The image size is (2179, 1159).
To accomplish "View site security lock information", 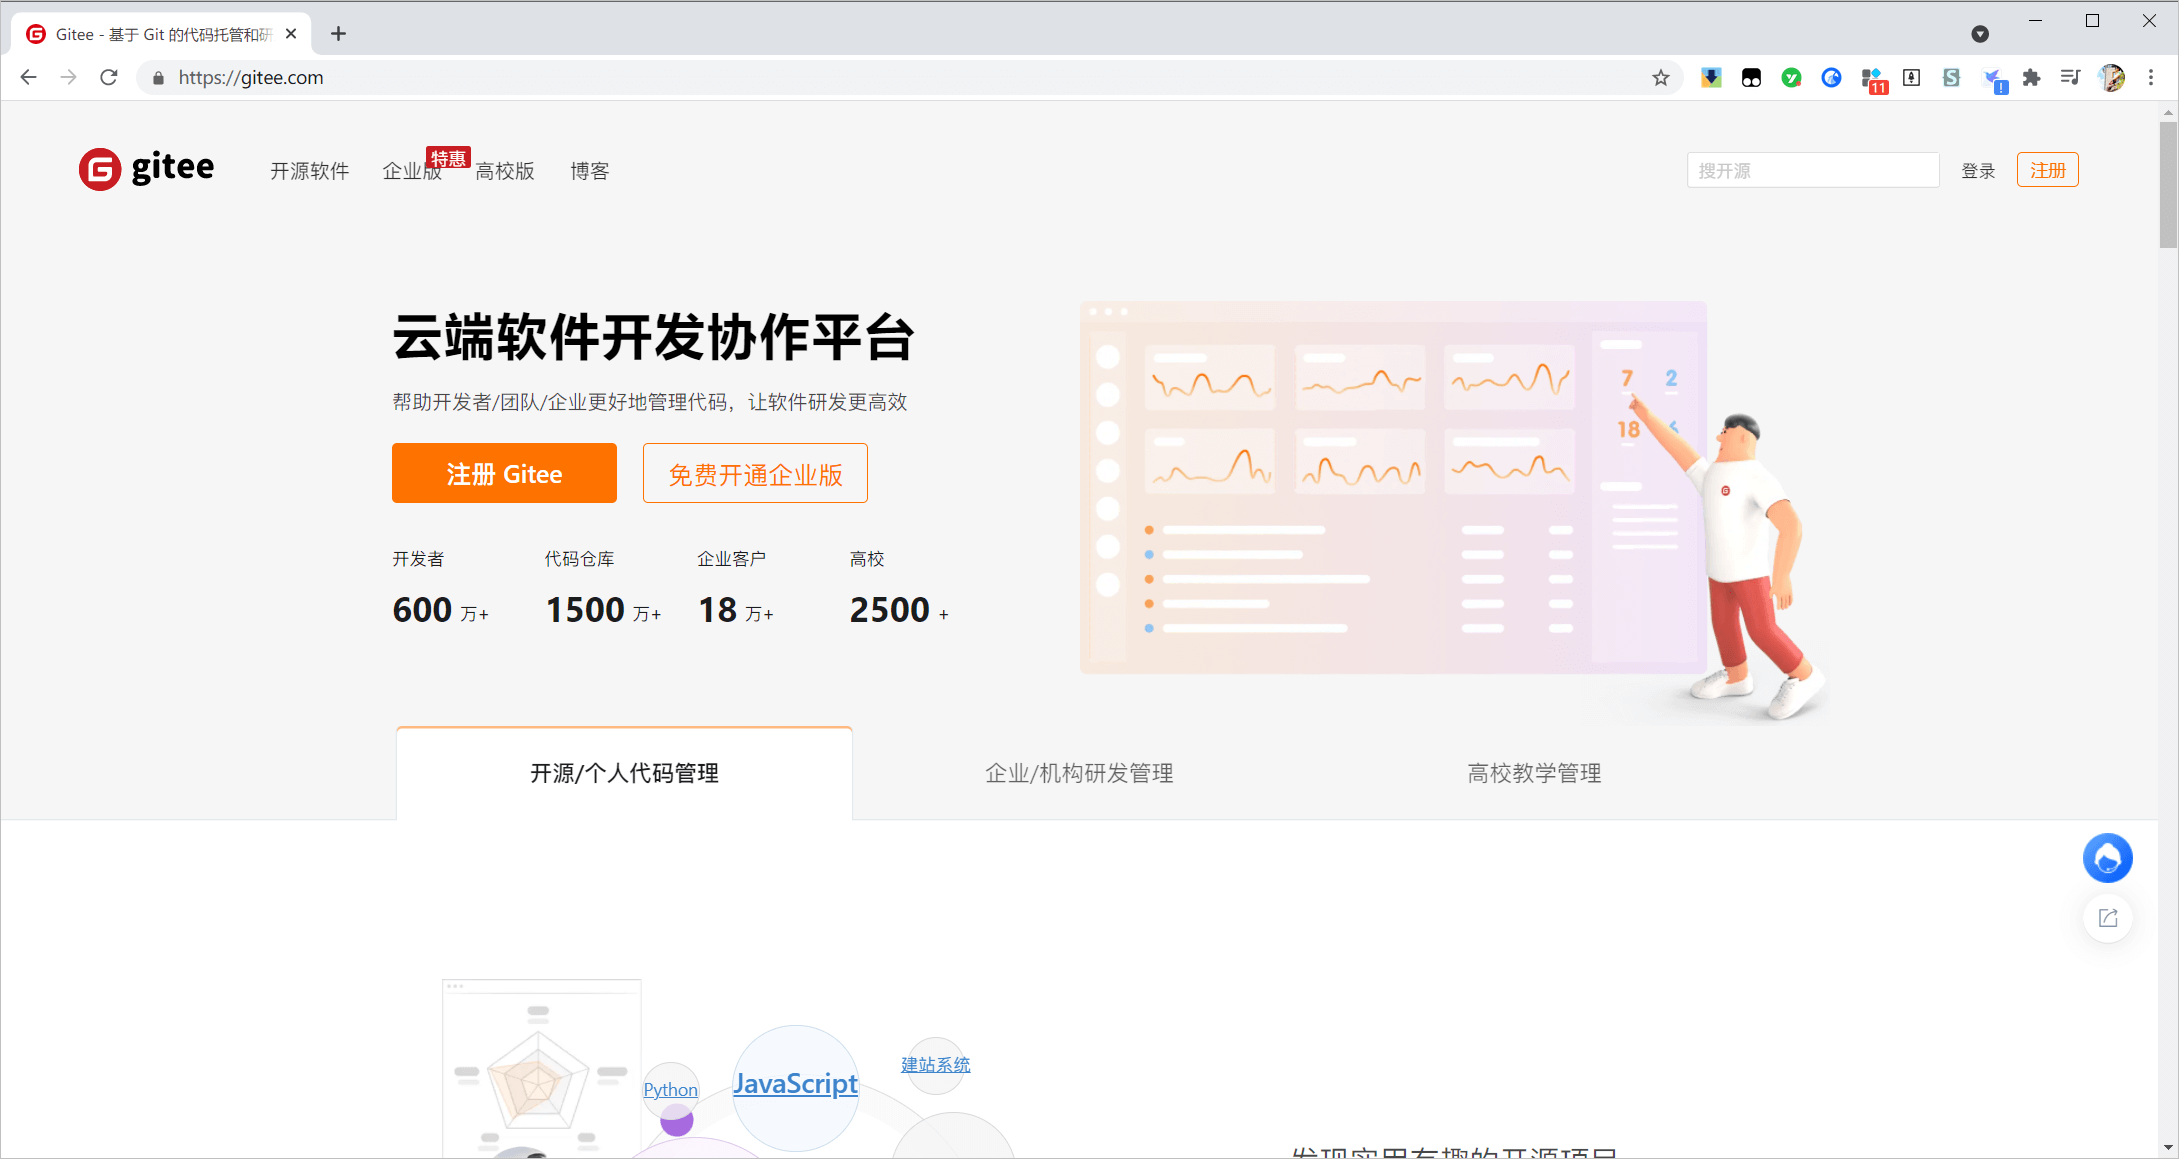I will pos(158,78).
